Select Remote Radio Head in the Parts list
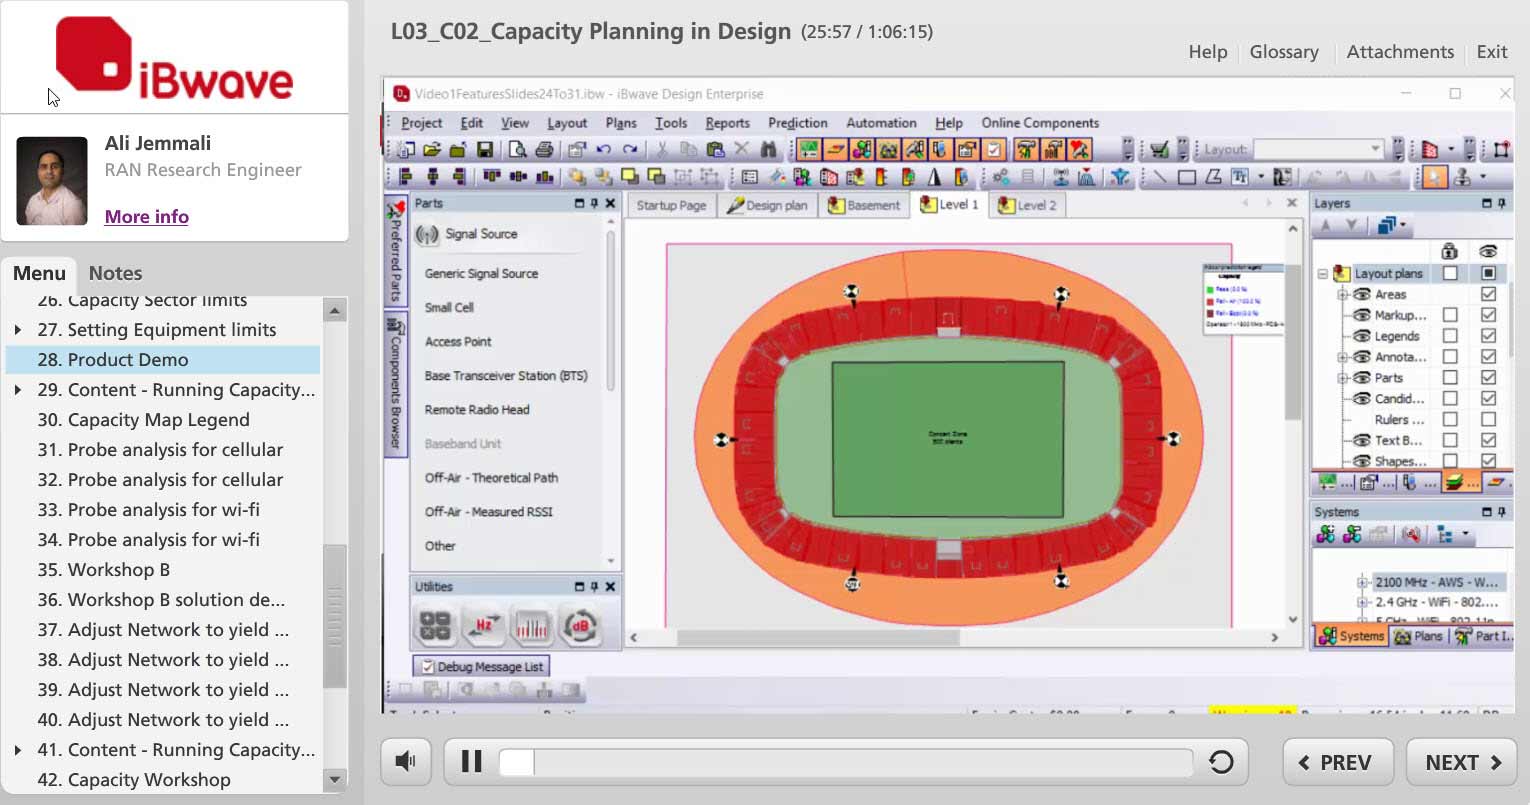 tap(477, 410)
